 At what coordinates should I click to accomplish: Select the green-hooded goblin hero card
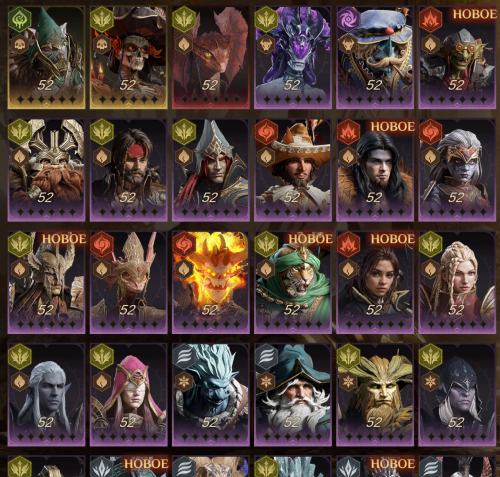pyautogui.click(x=46, y=57)
